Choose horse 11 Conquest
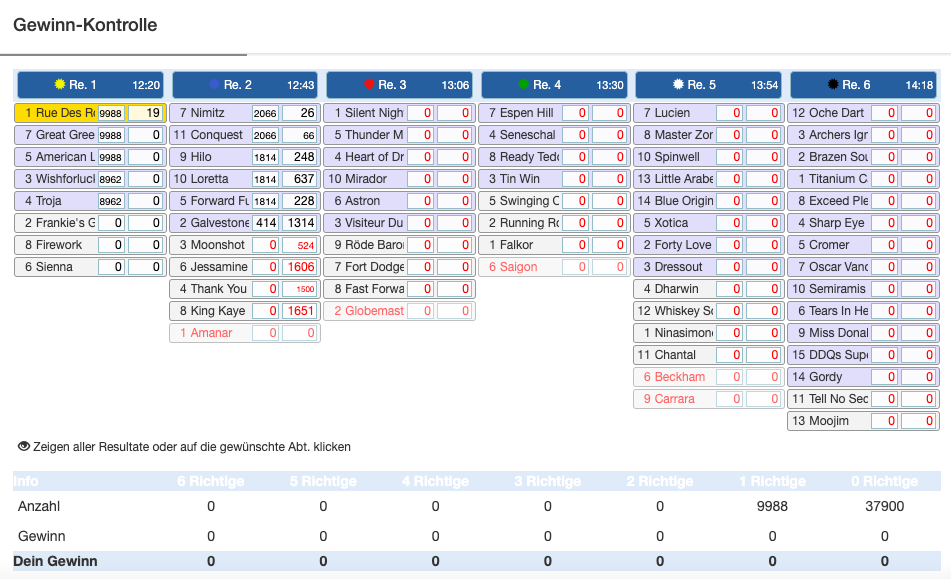 (245, 135)
